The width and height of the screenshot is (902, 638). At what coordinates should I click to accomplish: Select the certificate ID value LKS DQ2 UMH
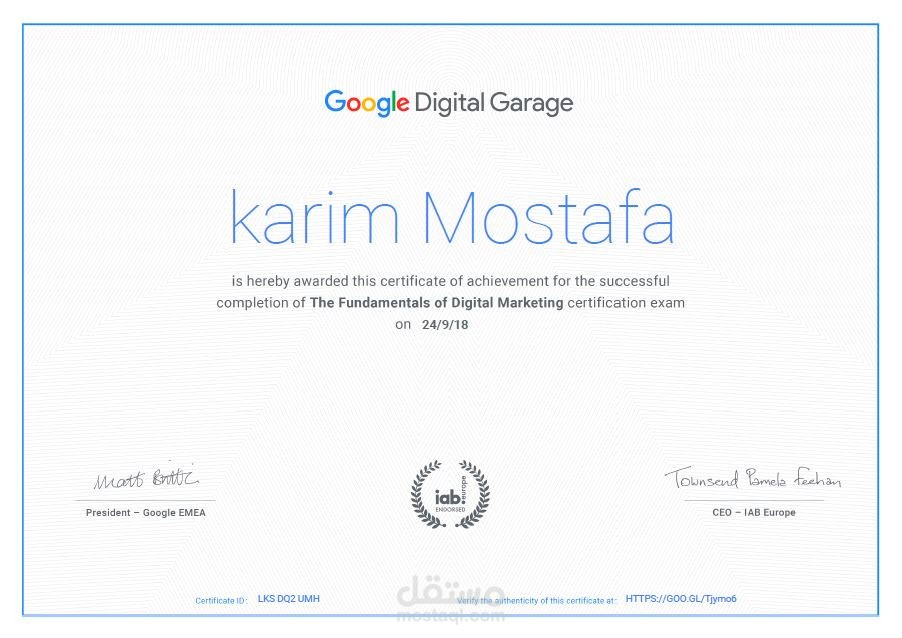289,599
